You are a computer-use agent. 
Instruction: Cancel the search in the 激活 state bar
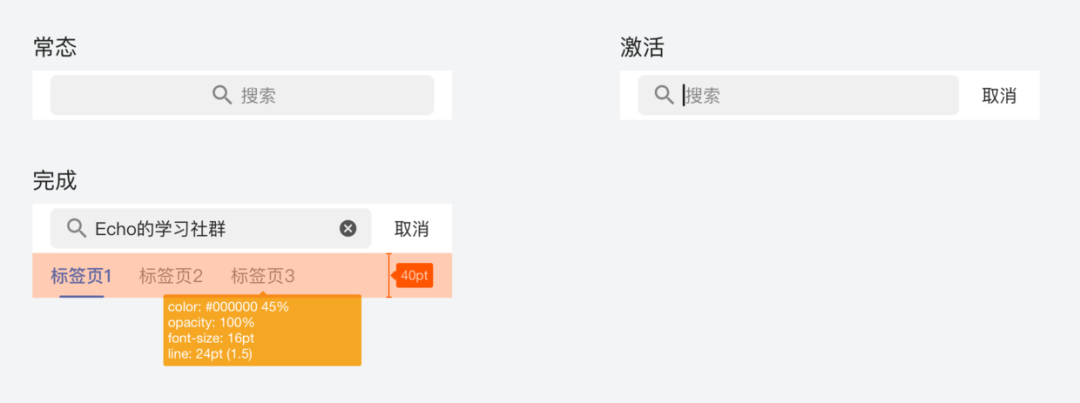[x=999, y=96]
